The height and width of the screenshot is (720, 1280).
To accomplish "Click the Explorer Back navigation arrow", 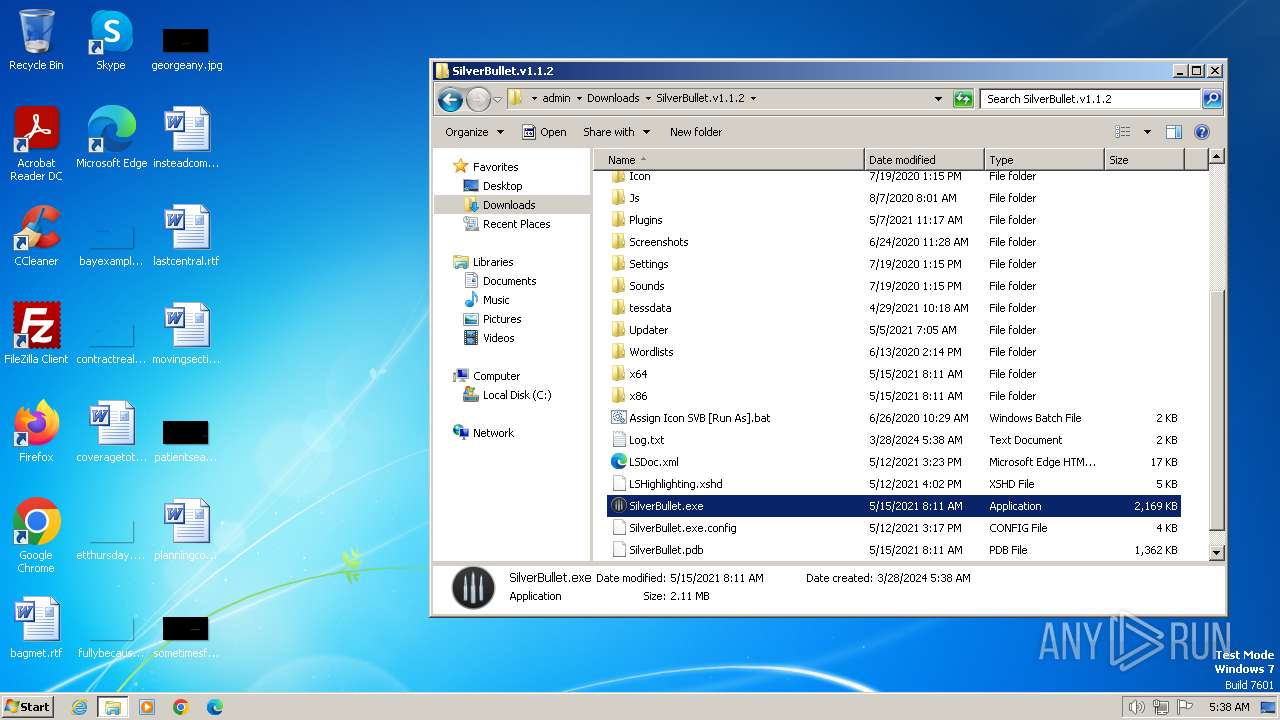I will point(450,99).
